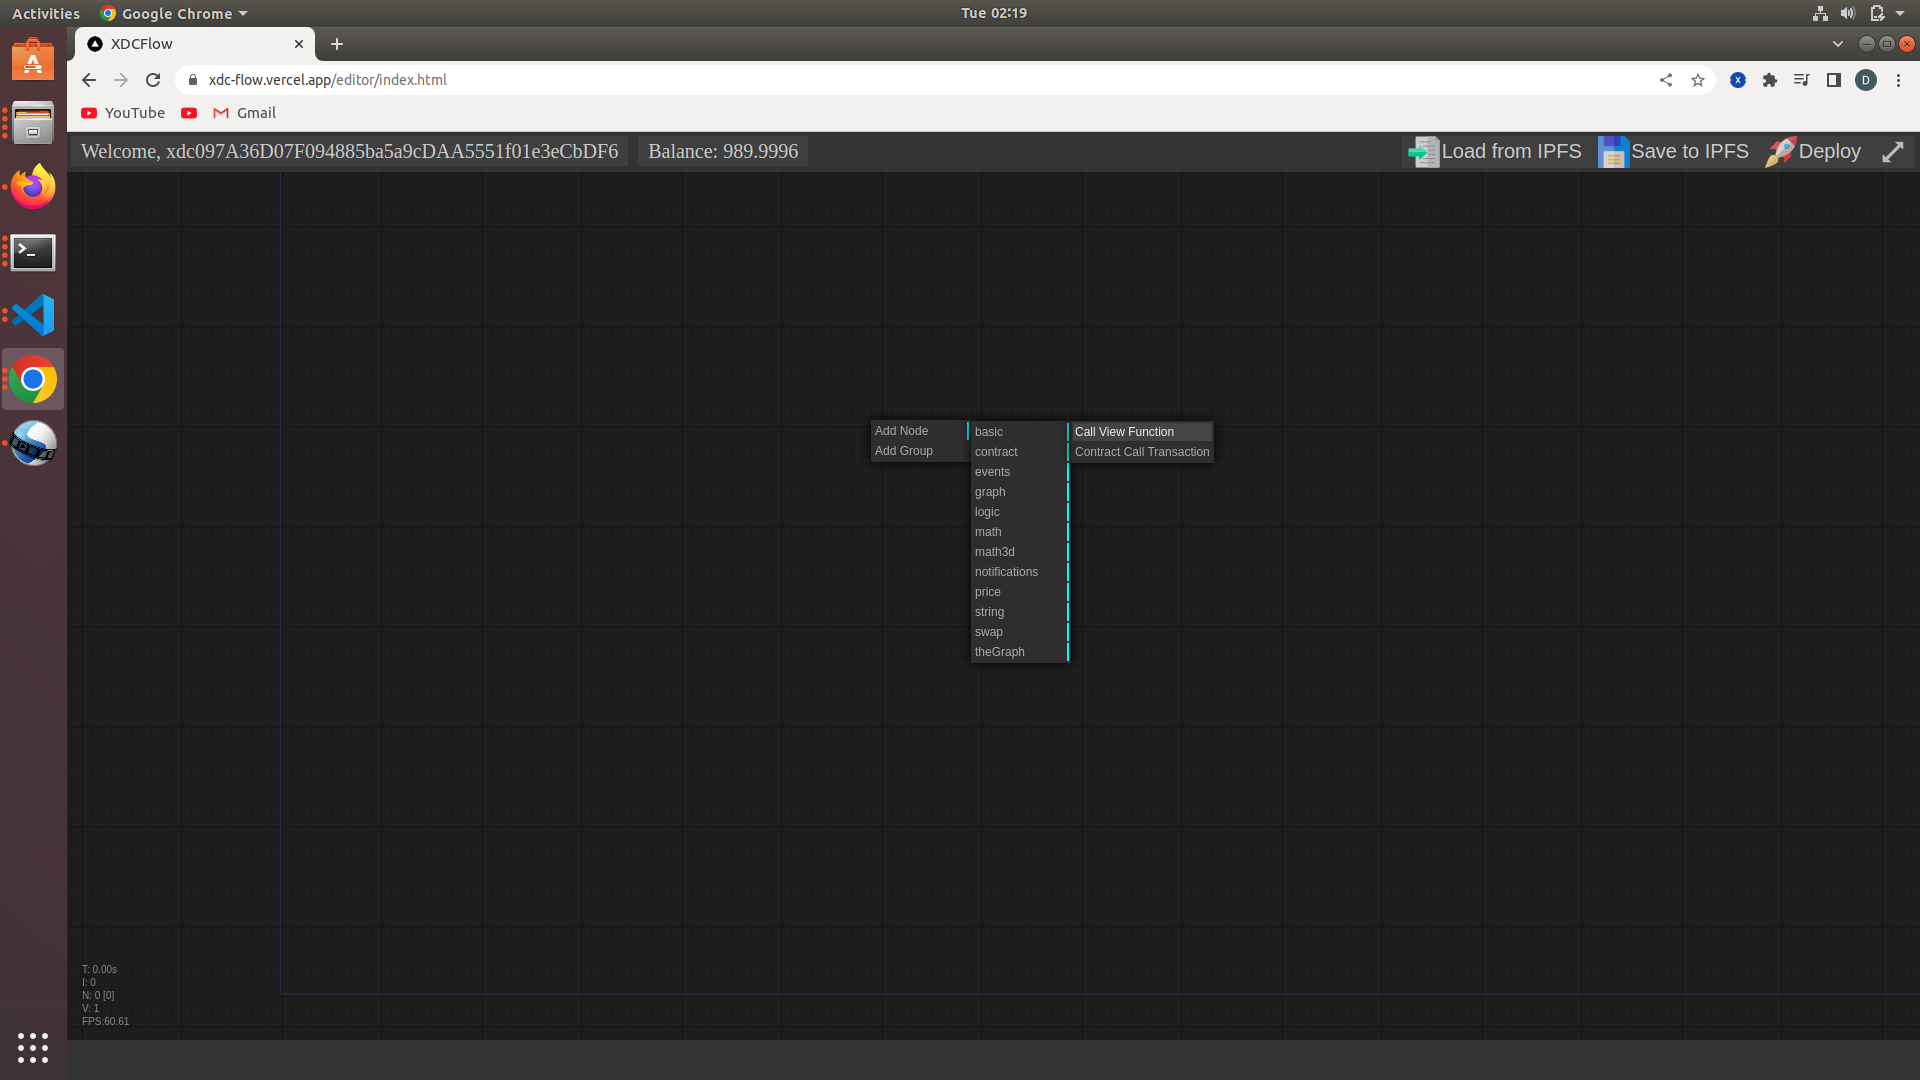Open the Chrome tab search dropdown
The image size is (1920, 1080).
[x=1837, y=44]
